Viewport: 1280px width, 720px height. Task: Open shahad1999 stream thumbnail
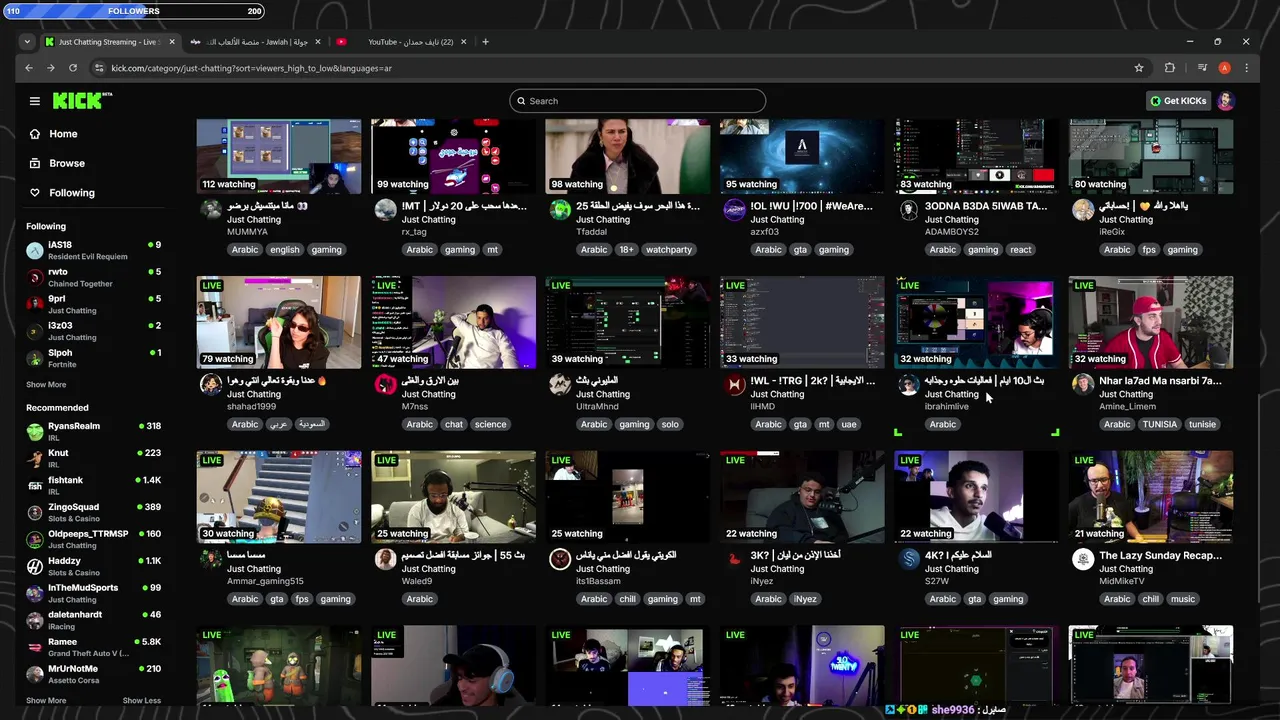click(x=279, y=322)
